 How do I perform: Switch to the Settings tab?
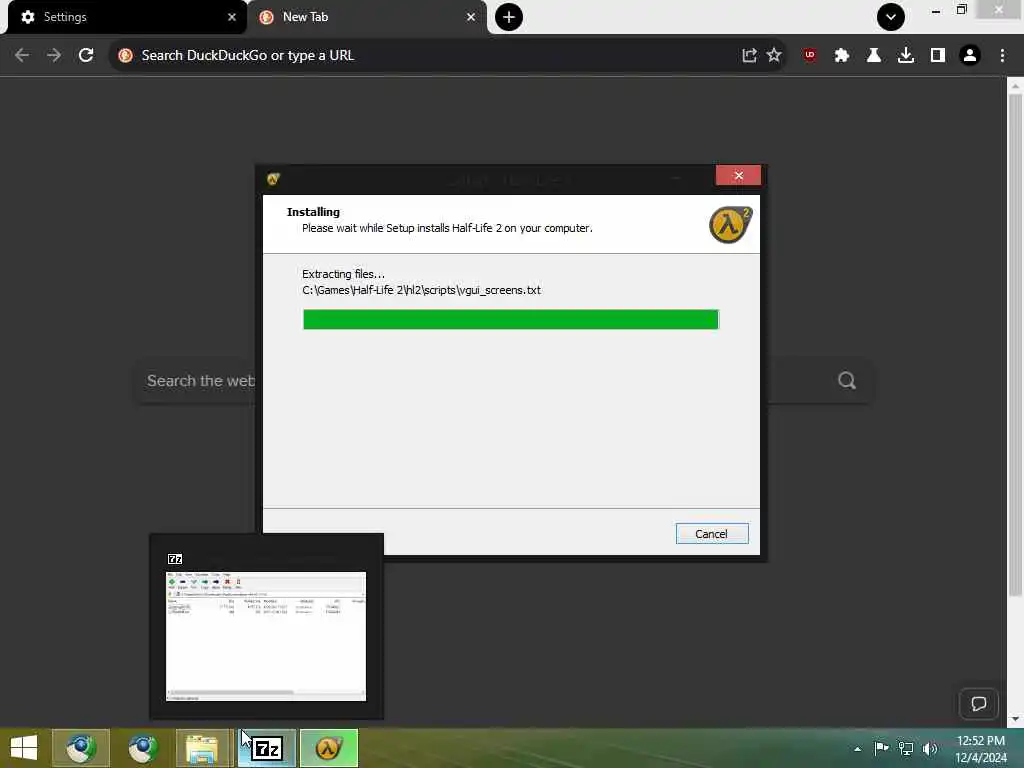click(x=124, y=17)
